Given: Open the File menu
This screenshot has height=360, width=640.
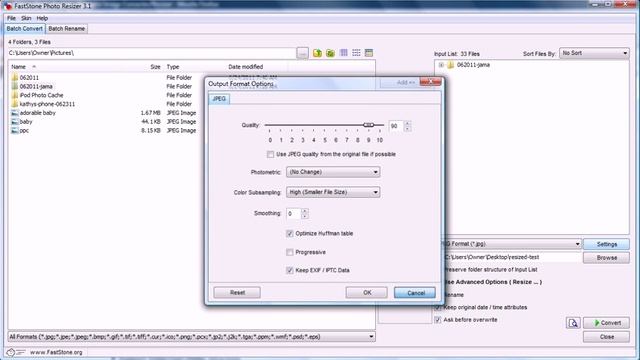Looking at the screenshot, I should pyautogui.click(x=11, y=18).
